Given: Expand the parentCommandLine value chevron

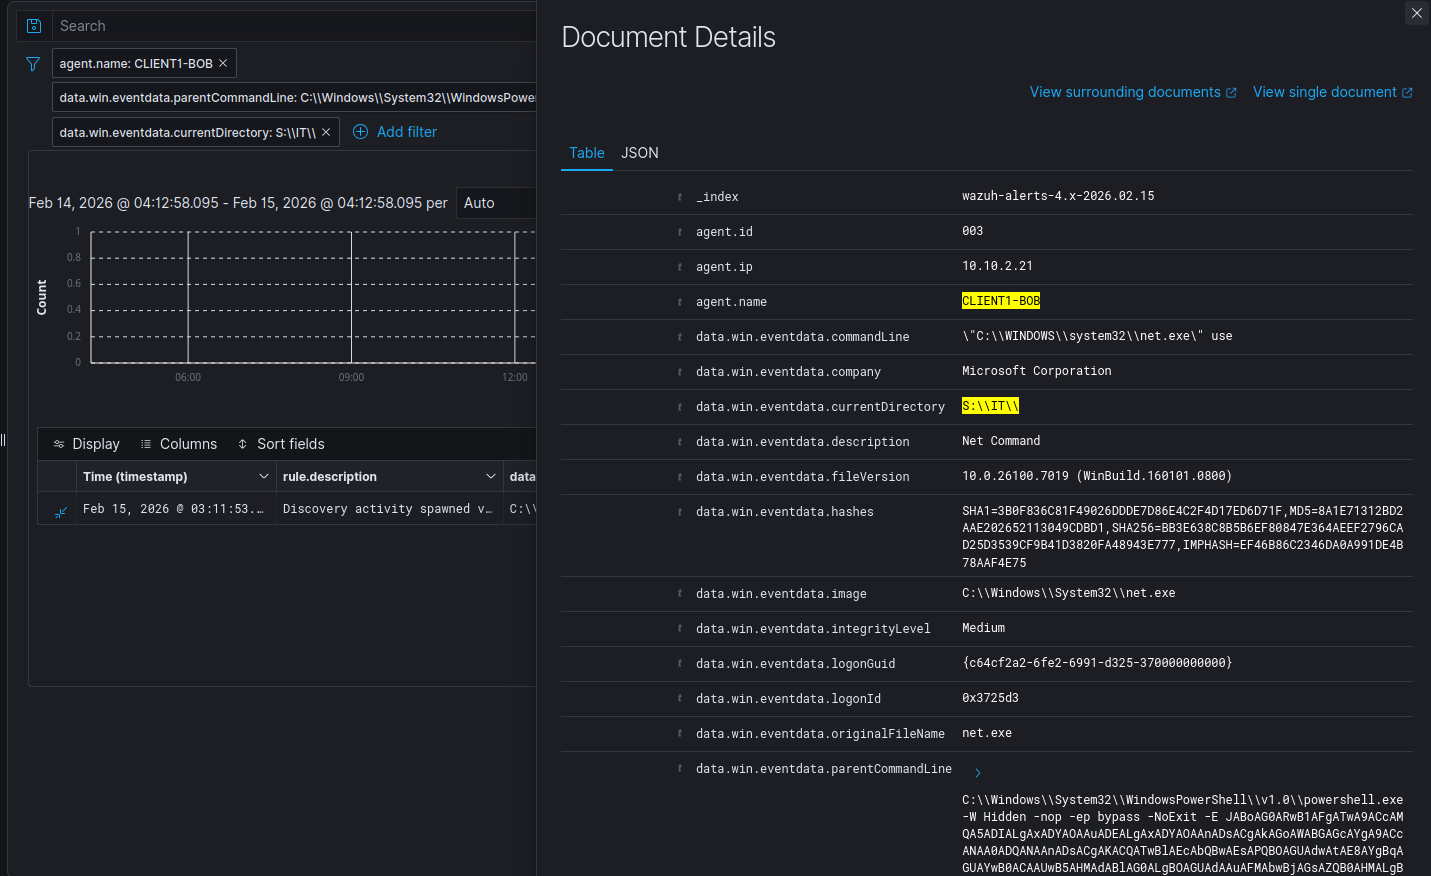Looking at the screenshot, I should click(978, 773).
